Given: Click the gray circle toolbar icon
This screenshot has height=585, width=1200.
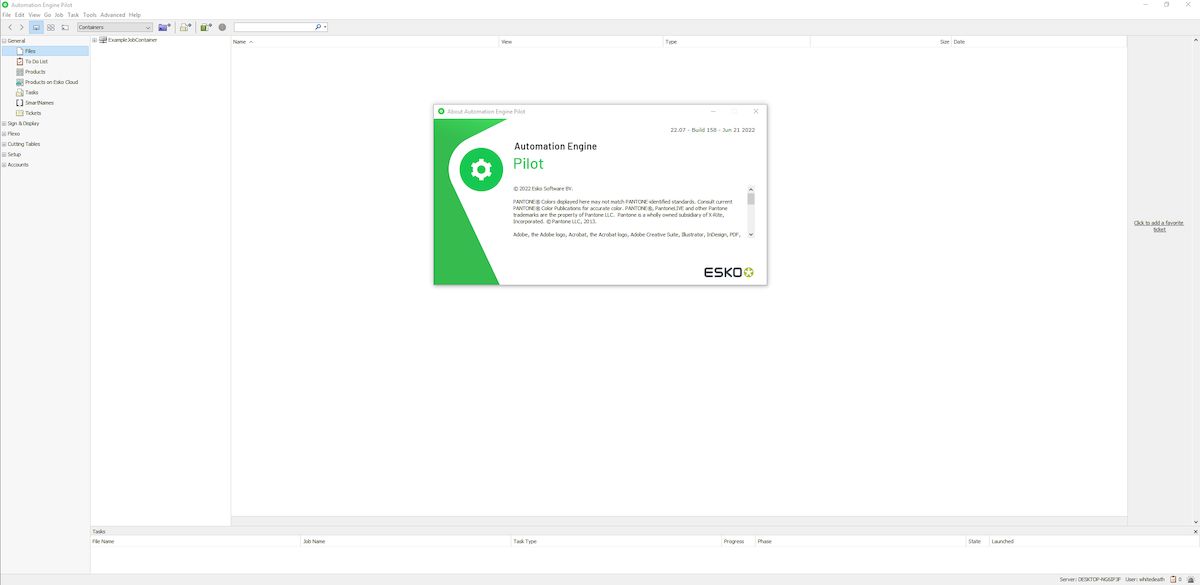Looking at the screenshot, I should click(x=222, y=27).
